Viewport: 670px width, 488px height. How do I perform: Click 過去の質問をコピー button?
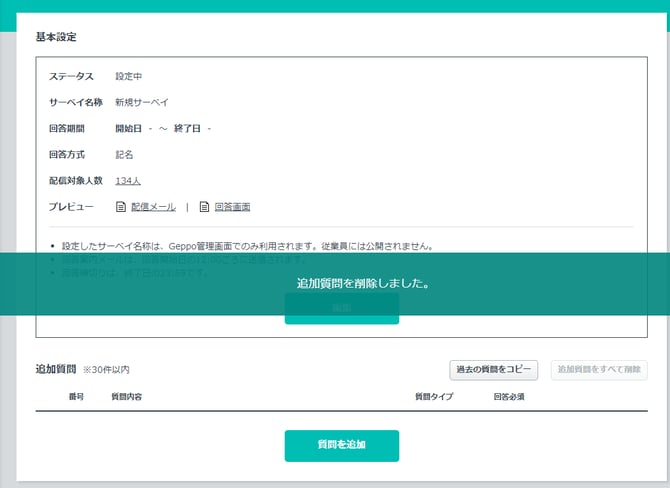click(494, 370)
